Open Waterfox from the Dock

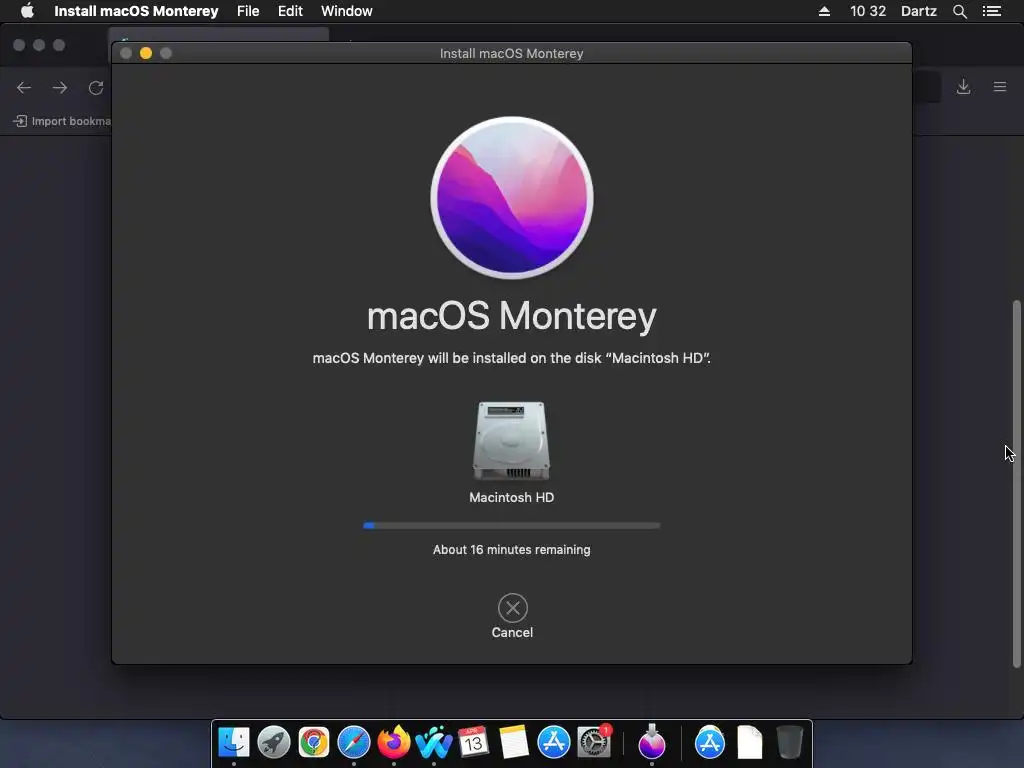coord(434,743)
